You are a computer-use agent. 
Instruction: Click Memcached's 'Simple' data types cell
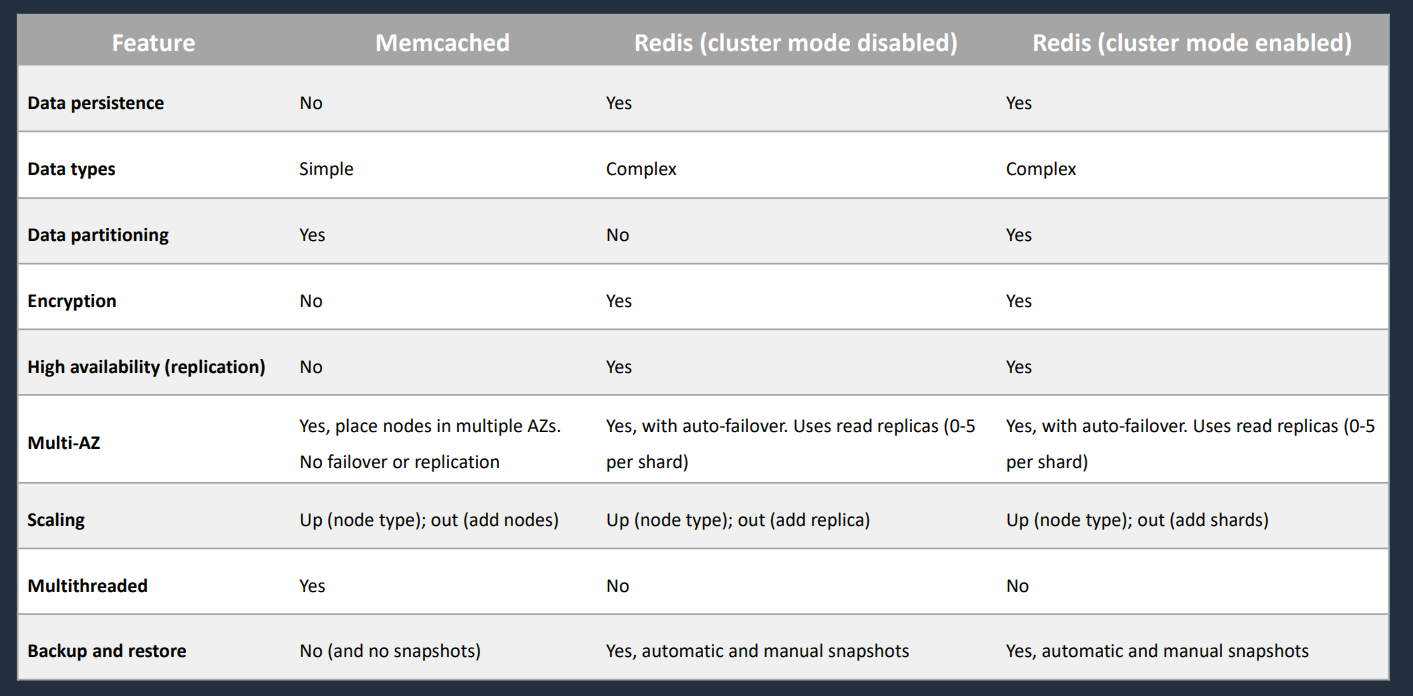[326, 169]
